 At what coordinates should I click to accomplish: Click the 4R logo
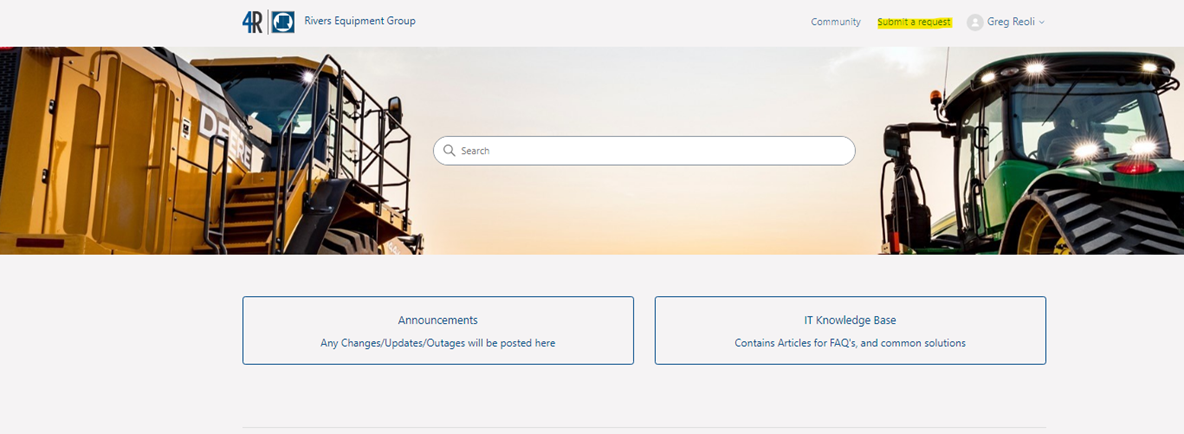click(x=253, y=22)
